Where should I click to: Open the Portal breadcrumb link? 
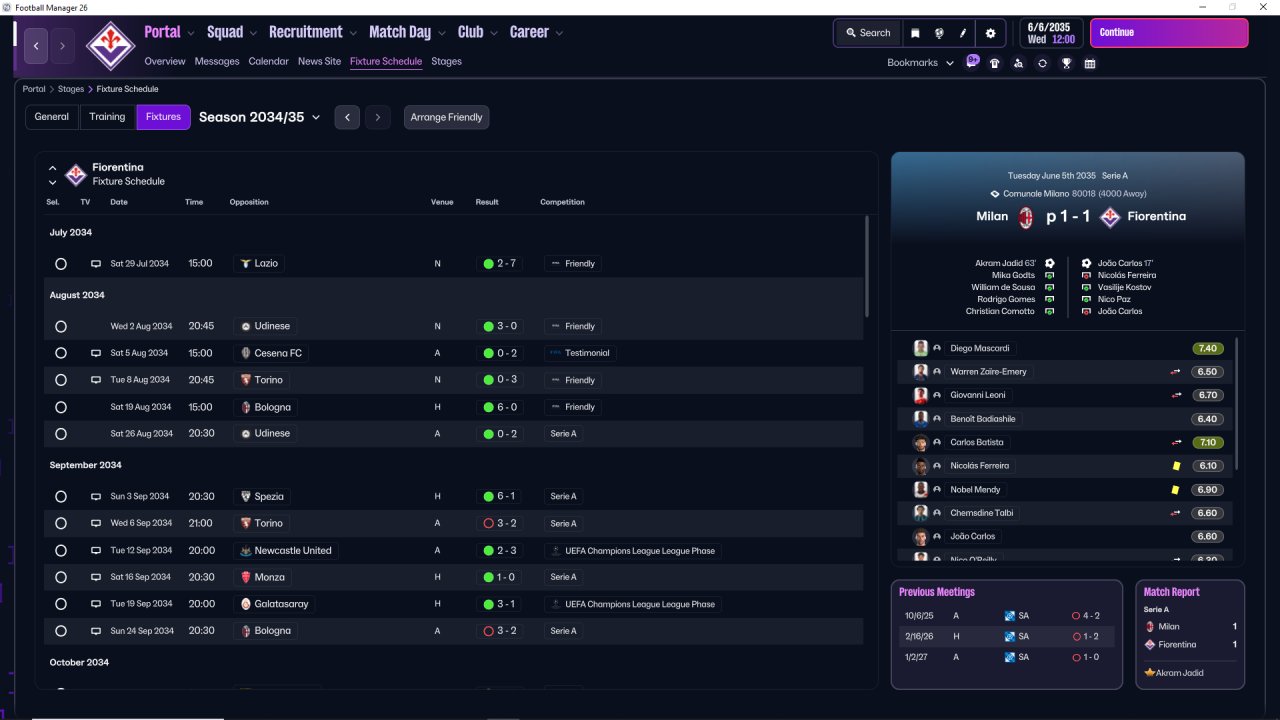tap(34, 89)
